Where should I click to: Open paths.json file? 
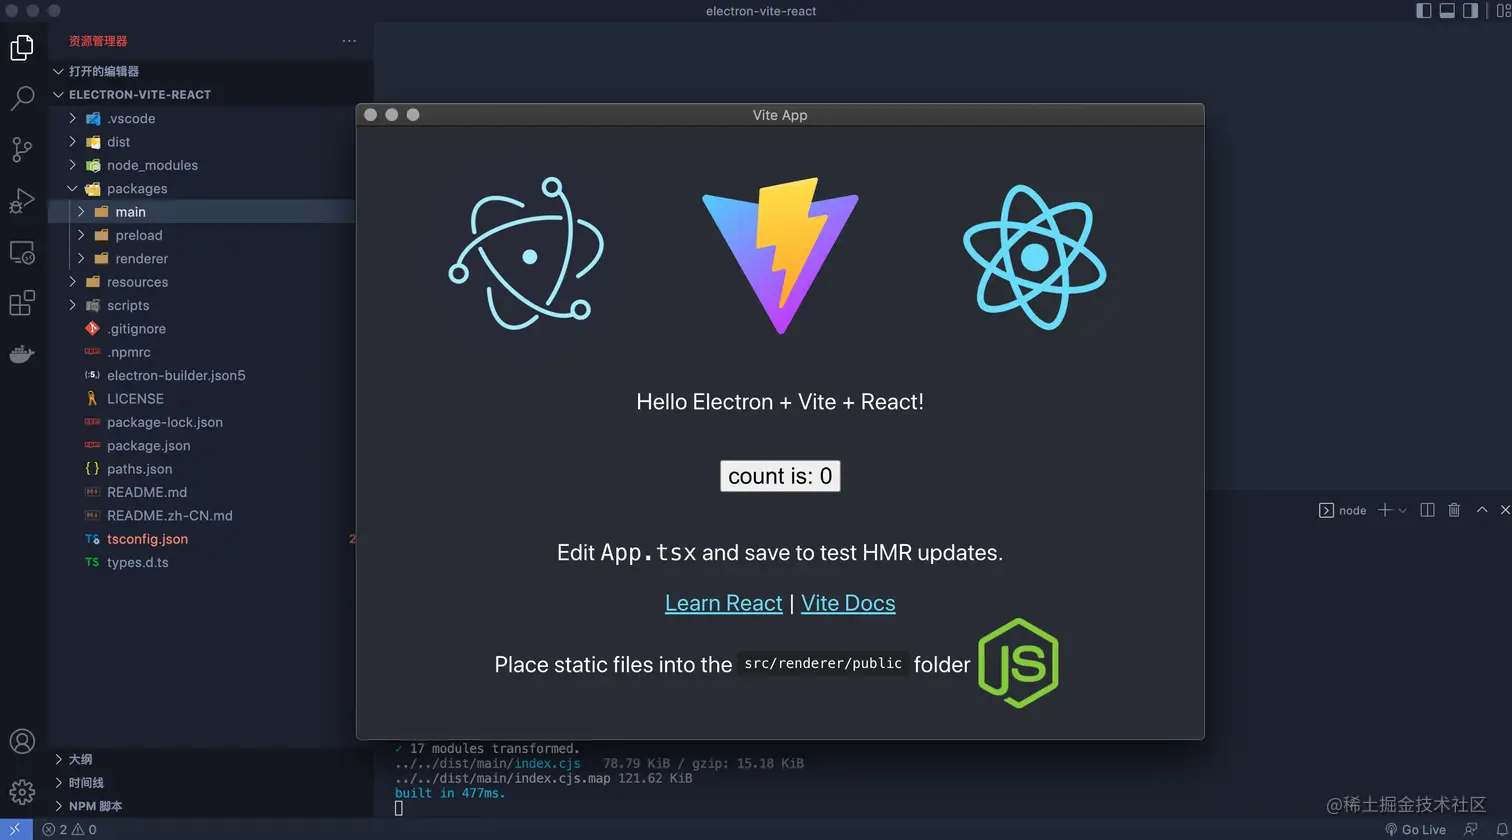click(x=202, y=468)
